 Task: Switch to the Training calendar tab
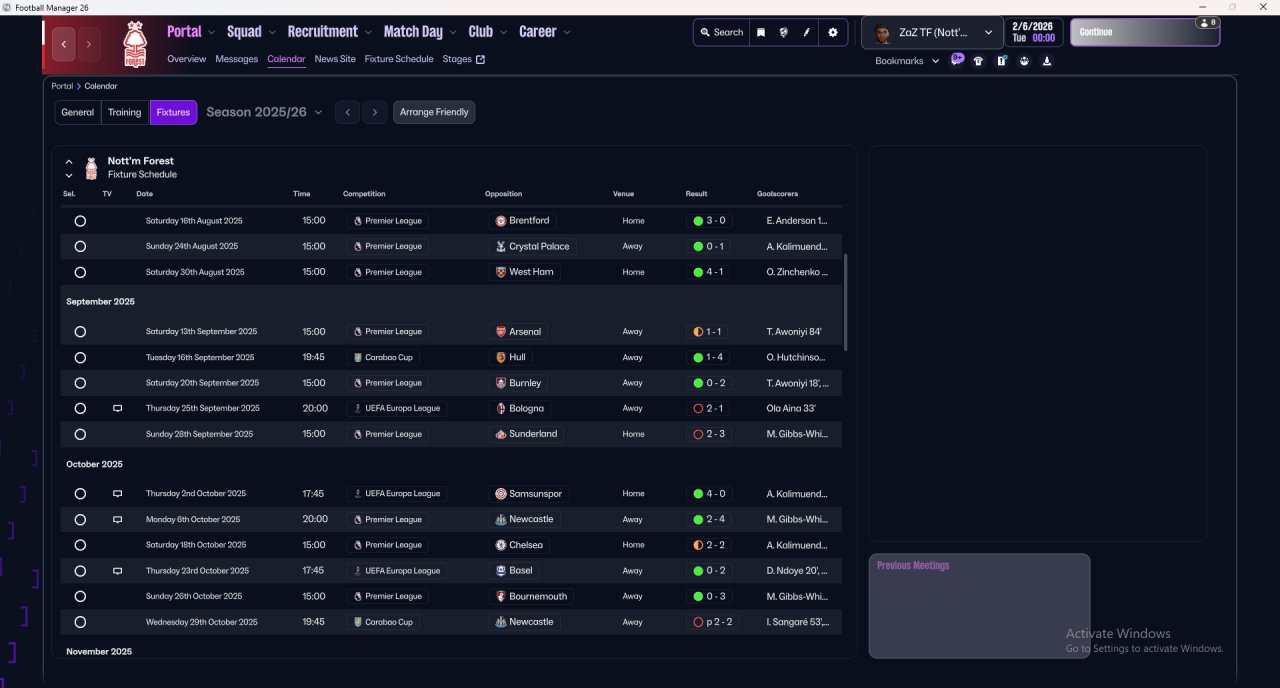(x=125, y=112)
